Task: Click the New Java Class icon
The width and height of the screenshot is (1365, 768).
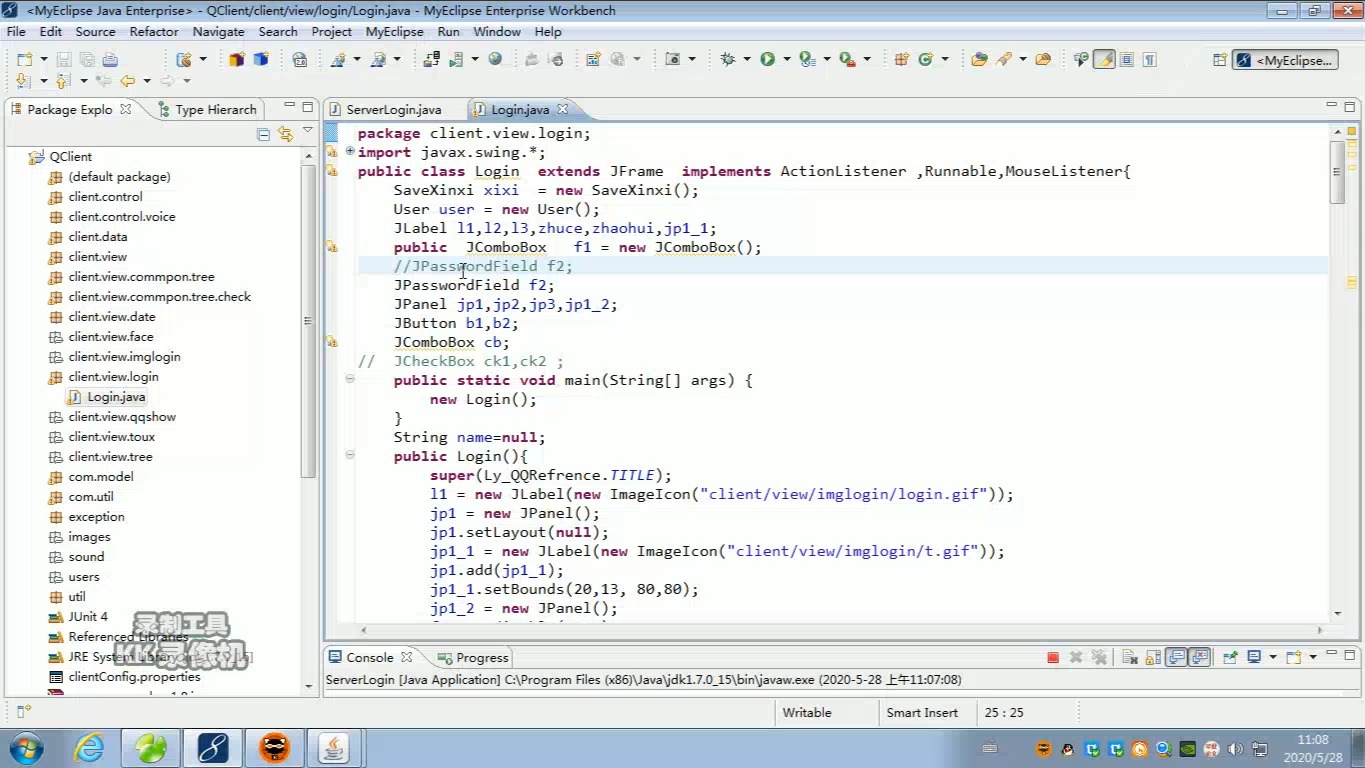Action: coord(927,59)
